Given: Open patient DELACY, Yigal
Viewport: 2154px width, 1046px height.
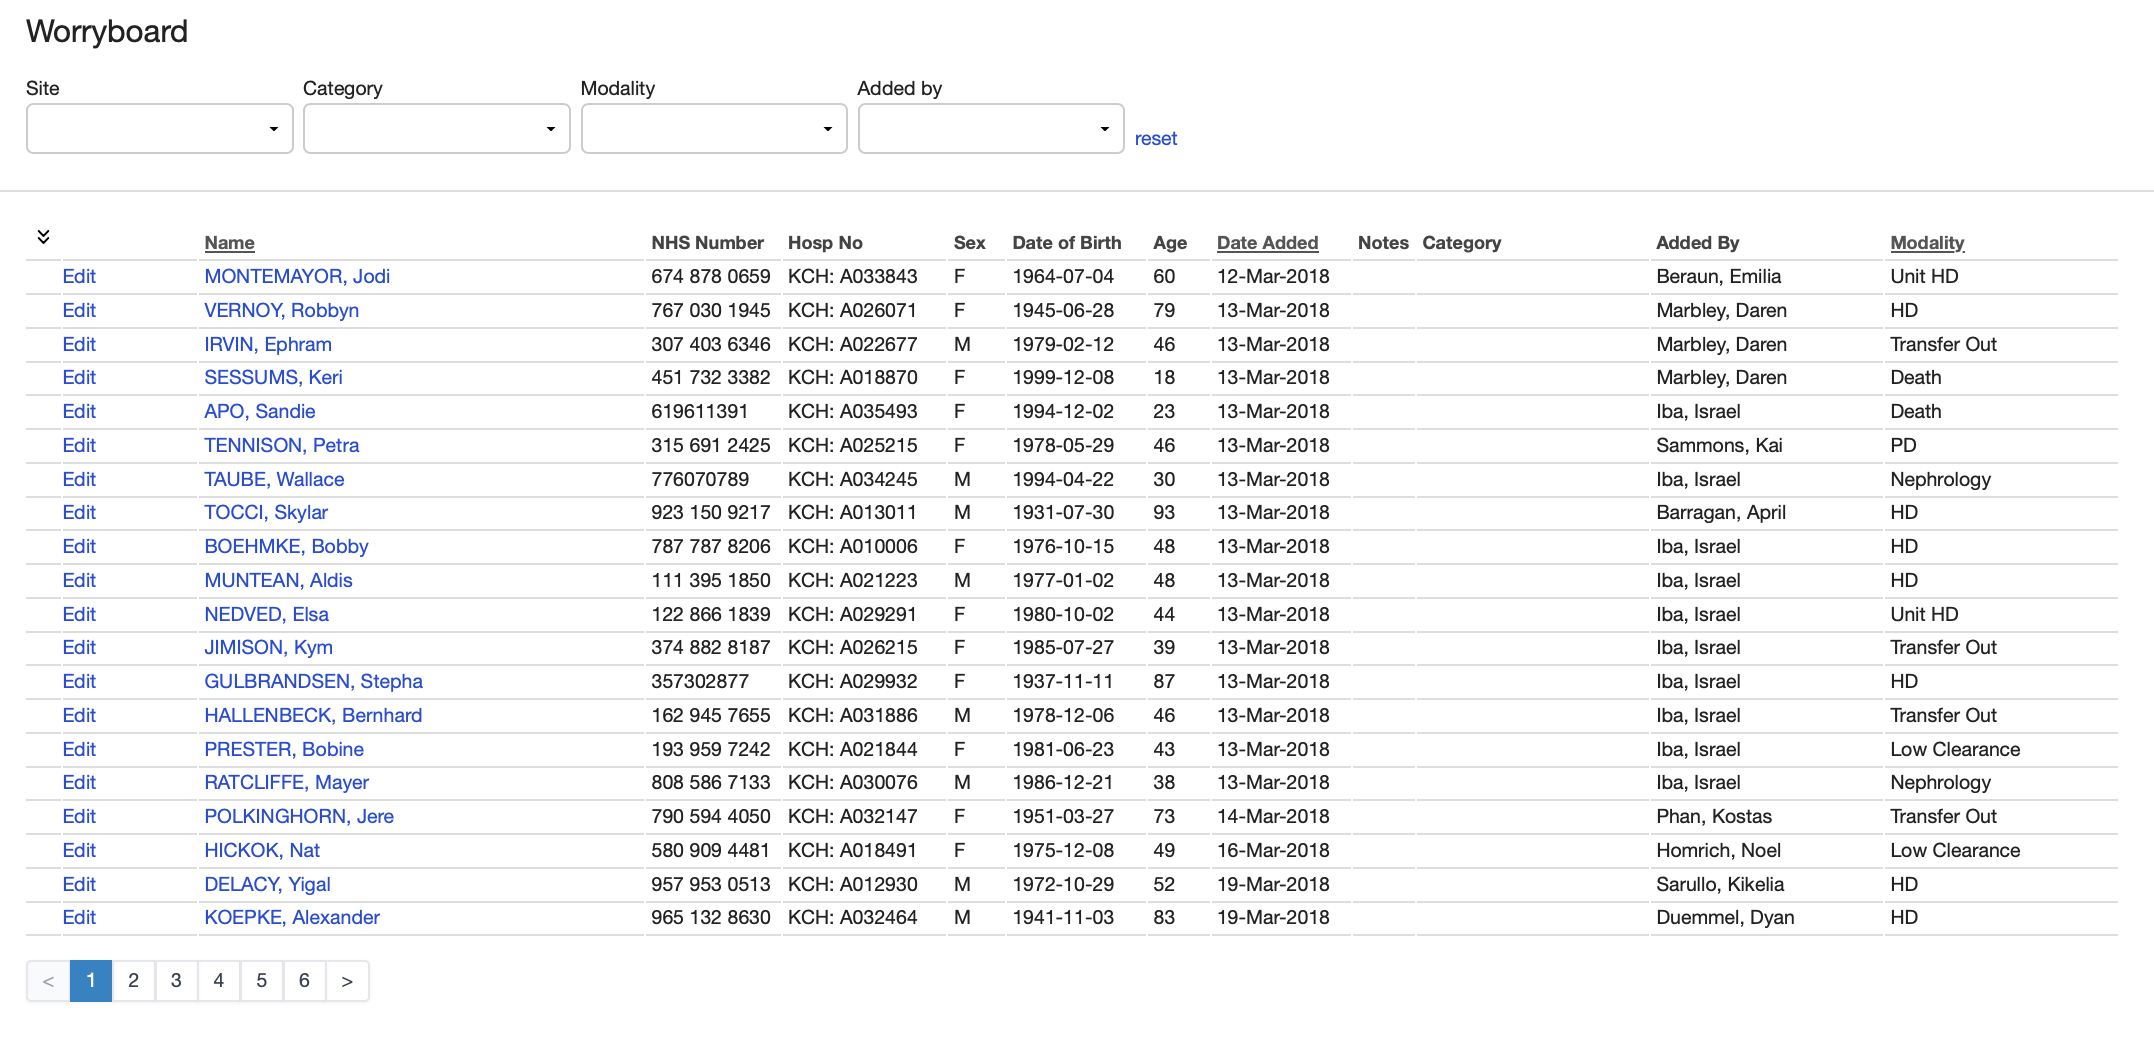Looking at the screenshot, I should point(267,885).
